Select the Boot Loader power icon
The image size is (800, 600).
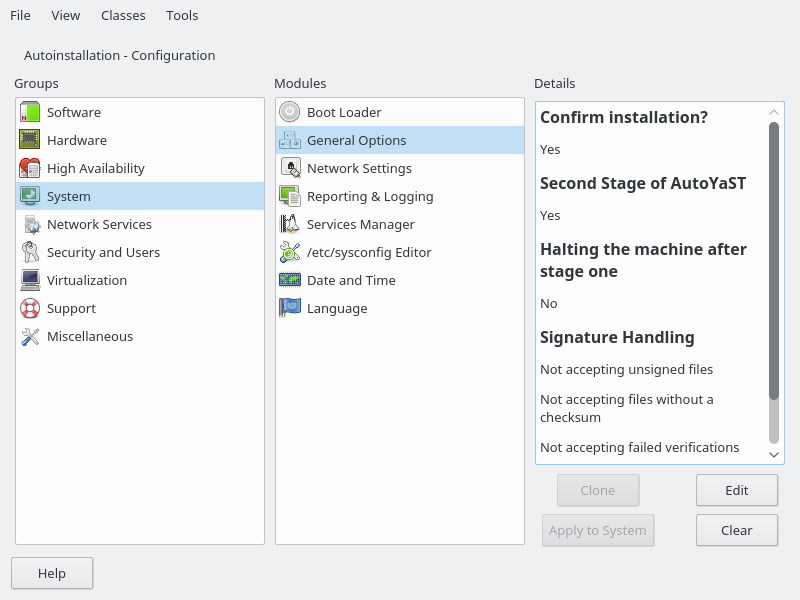[x=290, y=112]
